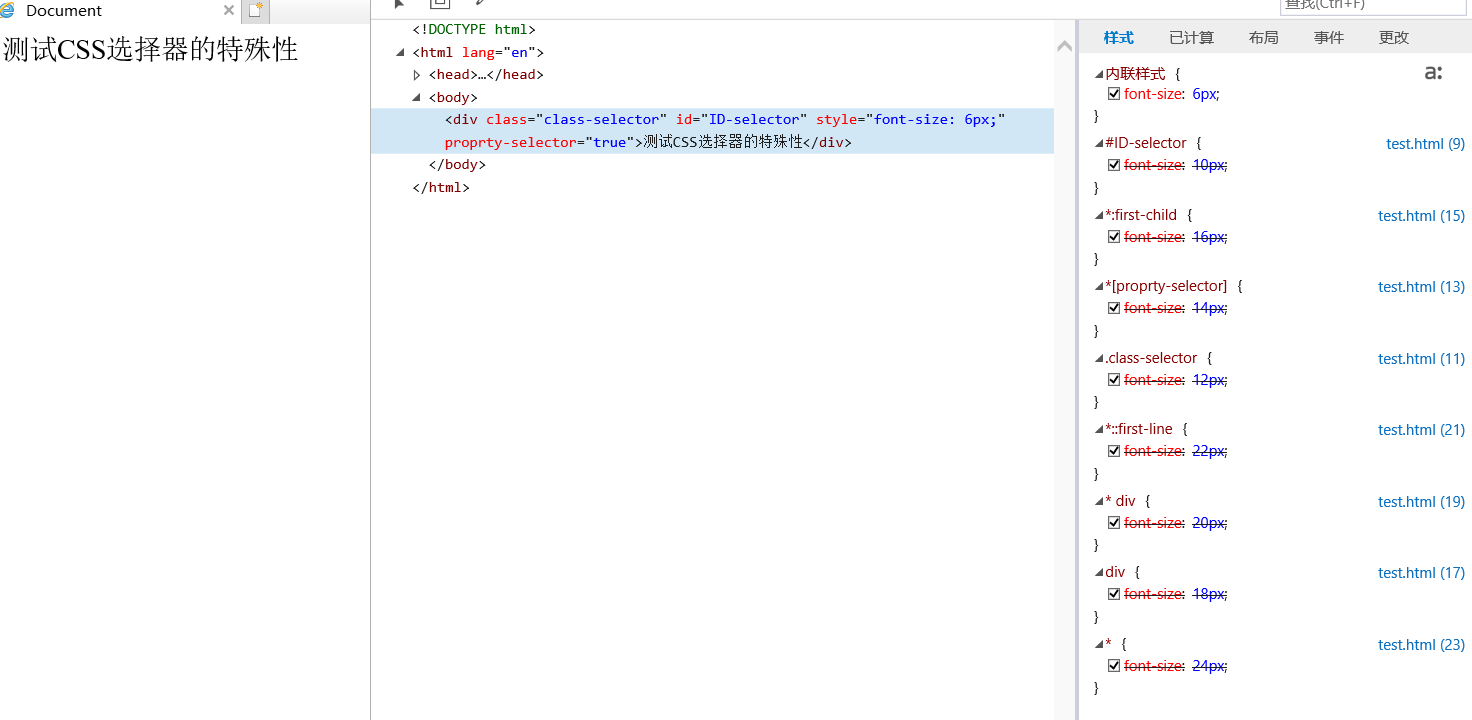Switch to the 已计算 tab
Screen dimensions: 1472x720
1191,37
